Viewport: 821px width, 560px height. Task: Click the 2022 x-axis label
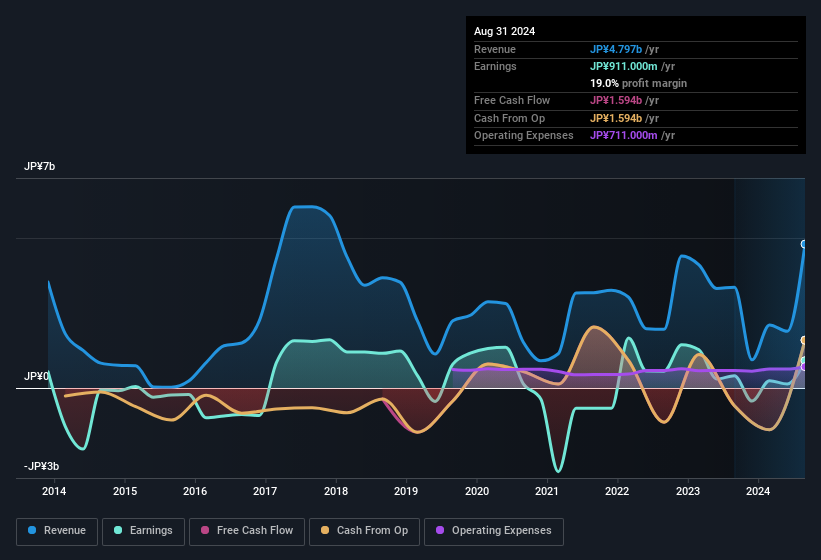tap(617, 491)
